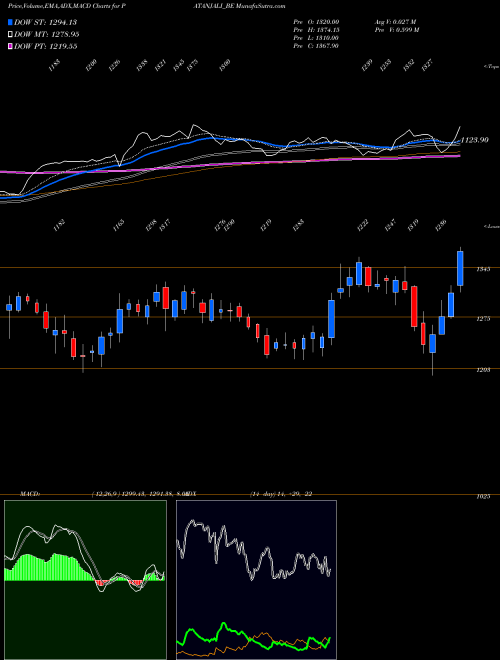
Task: Click the 1275 price axis label
Action: (483, 319)
